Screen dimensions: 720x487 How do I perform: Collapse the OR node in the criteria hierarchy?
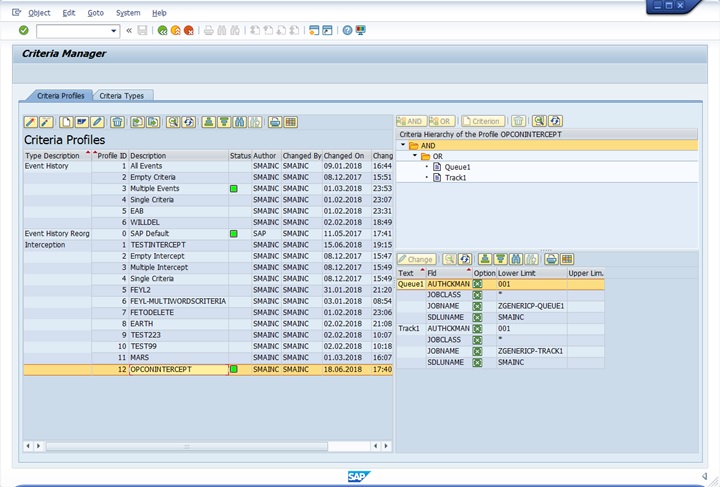click(415, 156)
